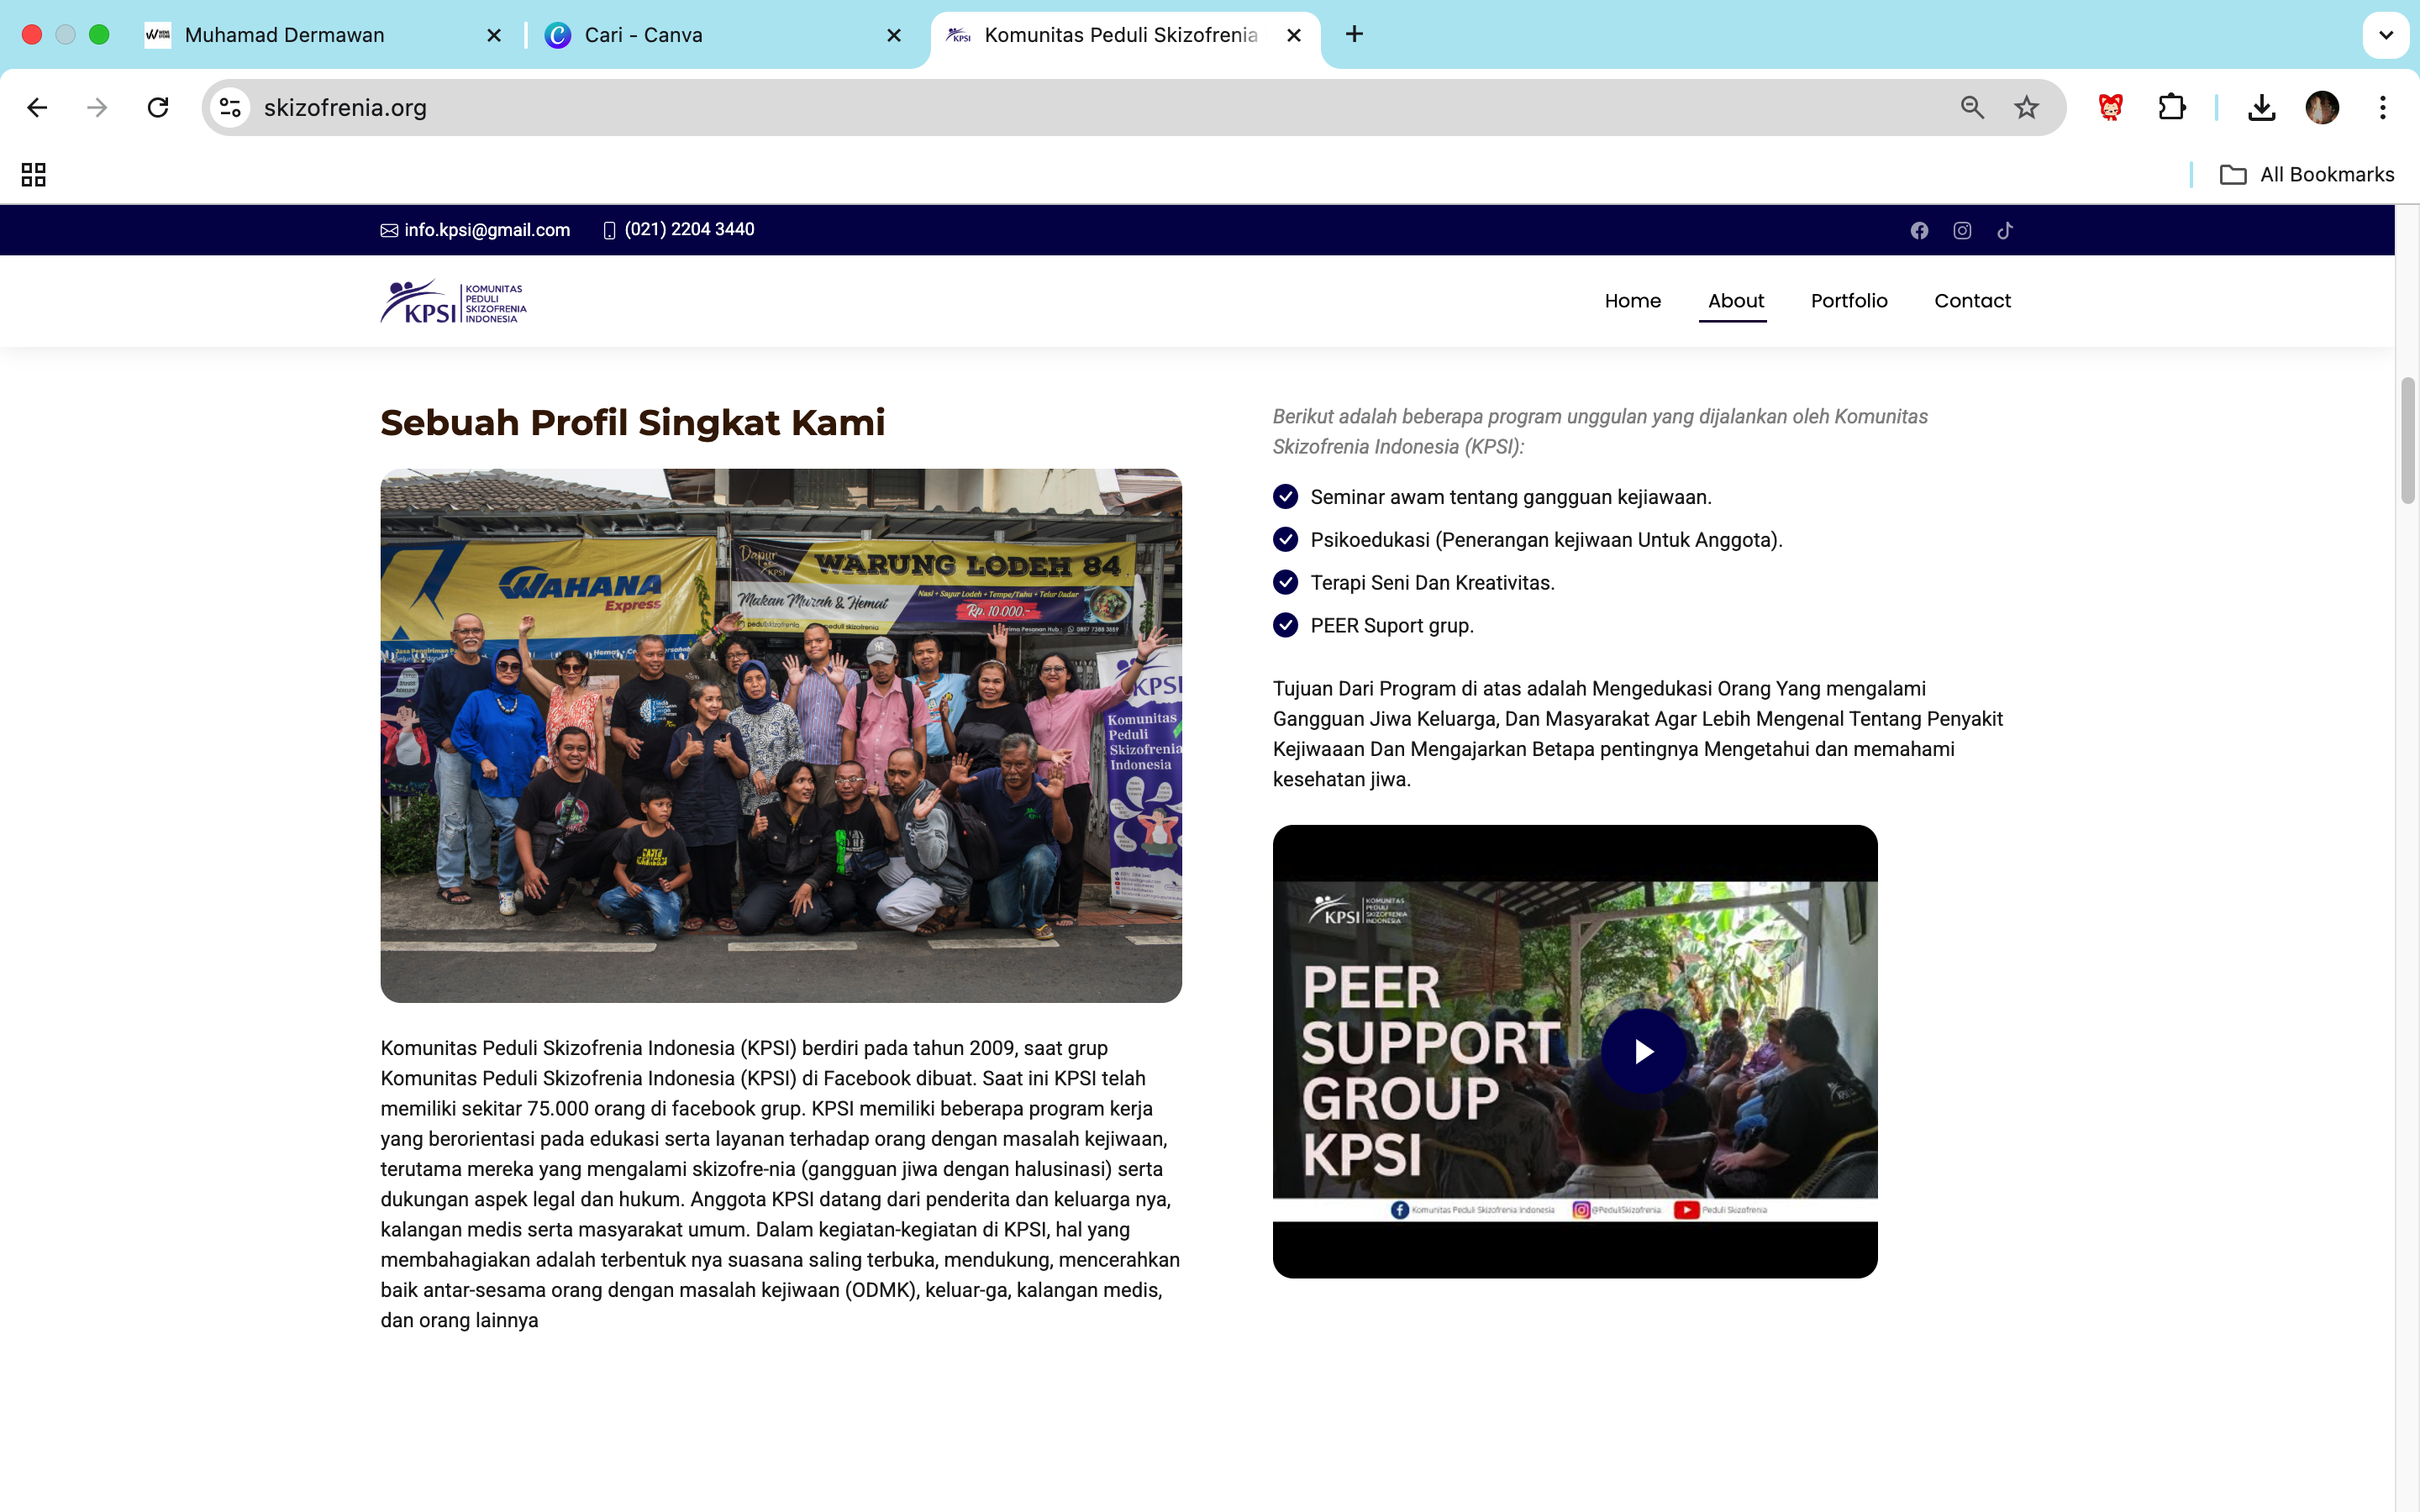This screenshot has width=2420, height=1512.
Task: Click the bookmark star icon
Action: point(2026,108)
